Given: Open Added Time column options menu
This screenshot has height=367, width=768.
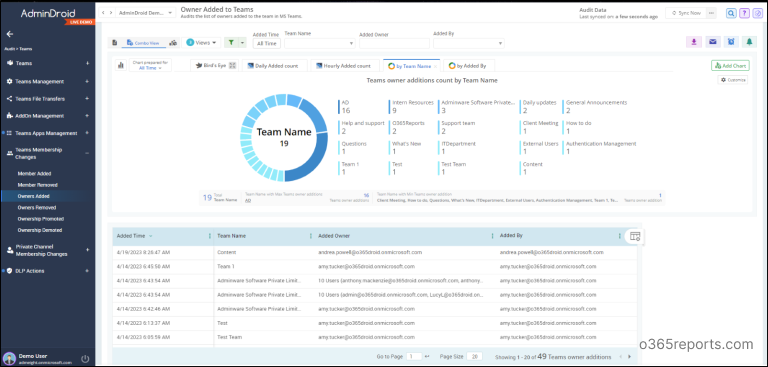Looking at the screenshot, I should 211,236.
